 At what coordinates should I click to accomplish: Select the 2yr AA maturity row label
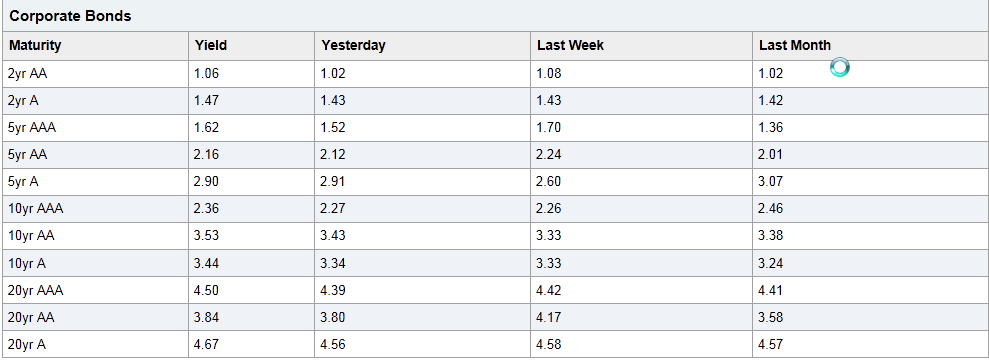coord(28,73)
